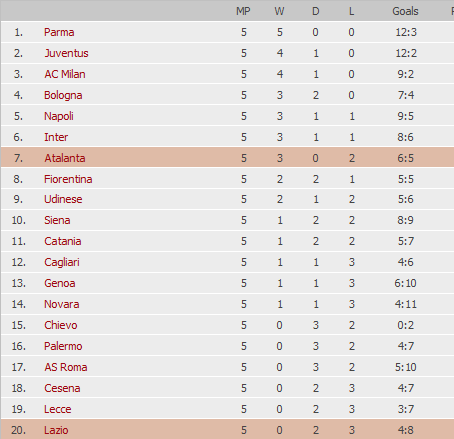
Task: Click the Novara team name
Action: [62, 304]
